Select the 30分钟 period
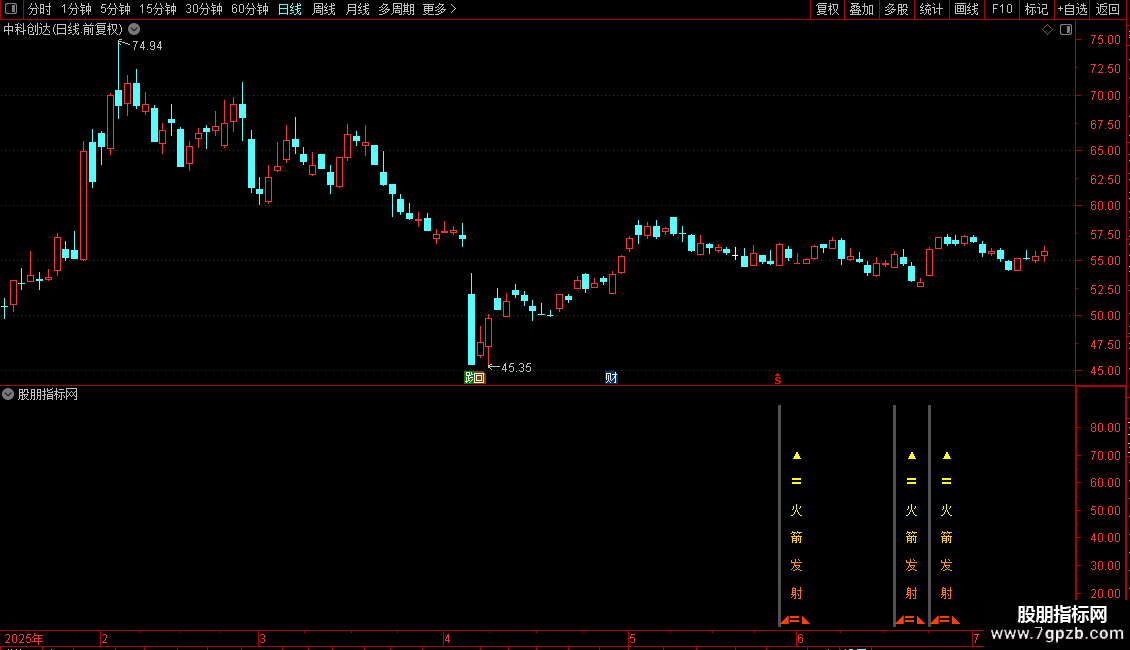The height and width of the screenshot is (650, 1130). pyautogui.click(x=203, y=9)
